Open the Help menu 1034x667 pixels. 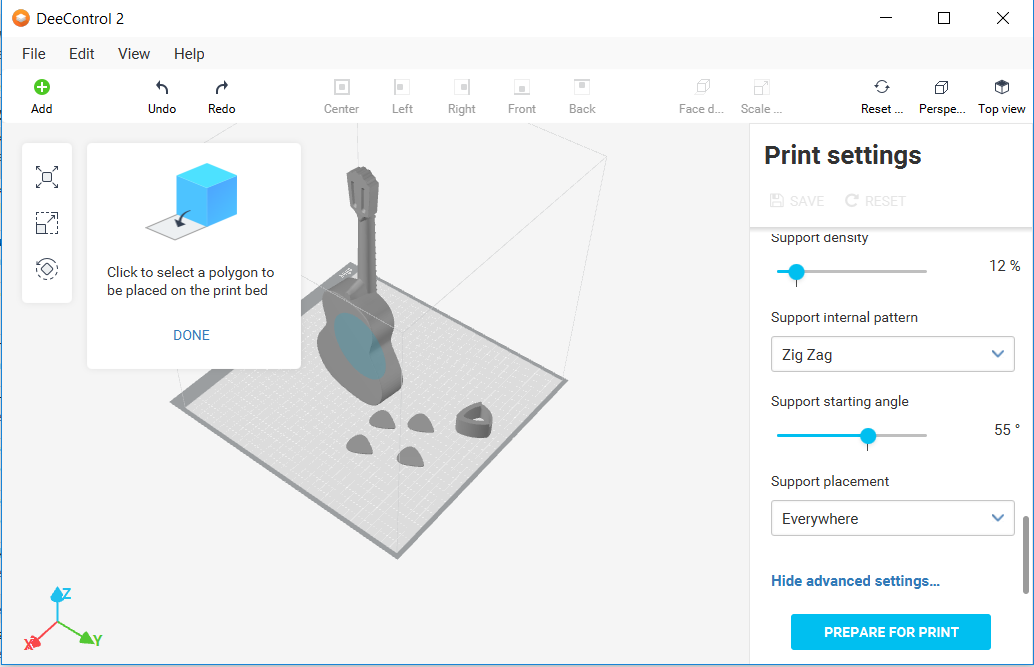[189, 54]
